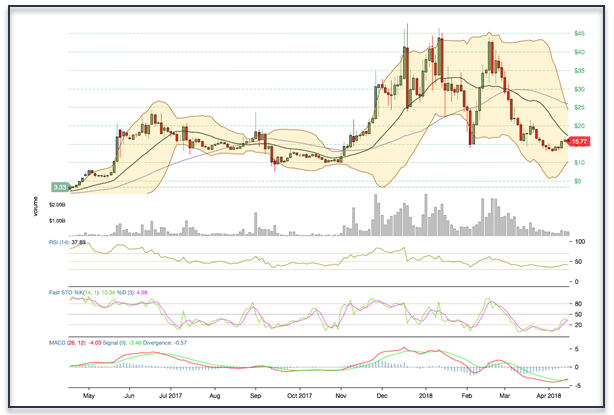Click the MACD value -4.03

point(94,343)
